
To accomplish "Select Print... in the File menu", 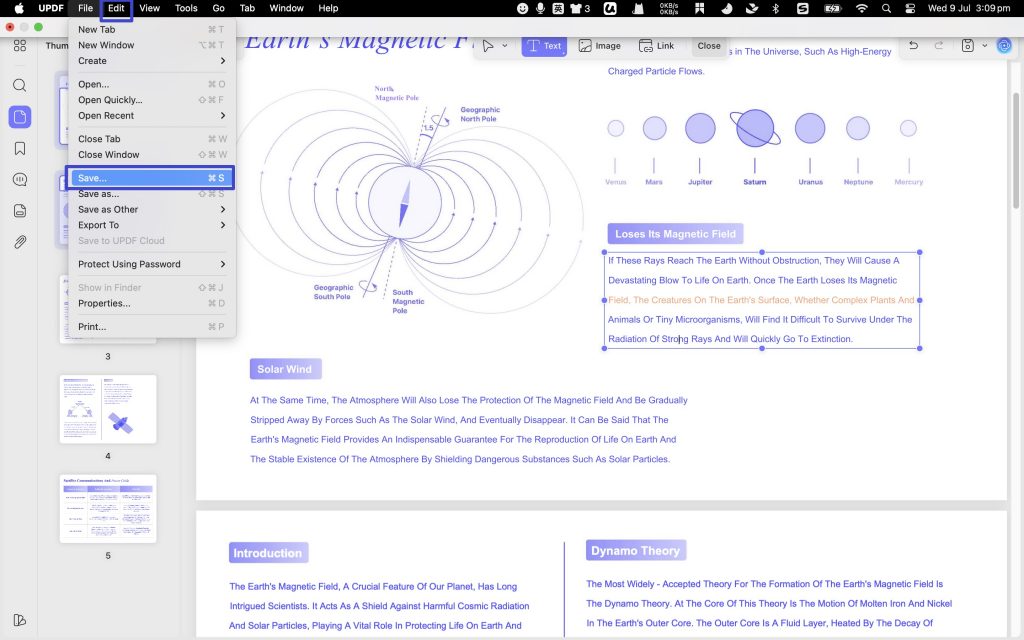I will (152, 327).
